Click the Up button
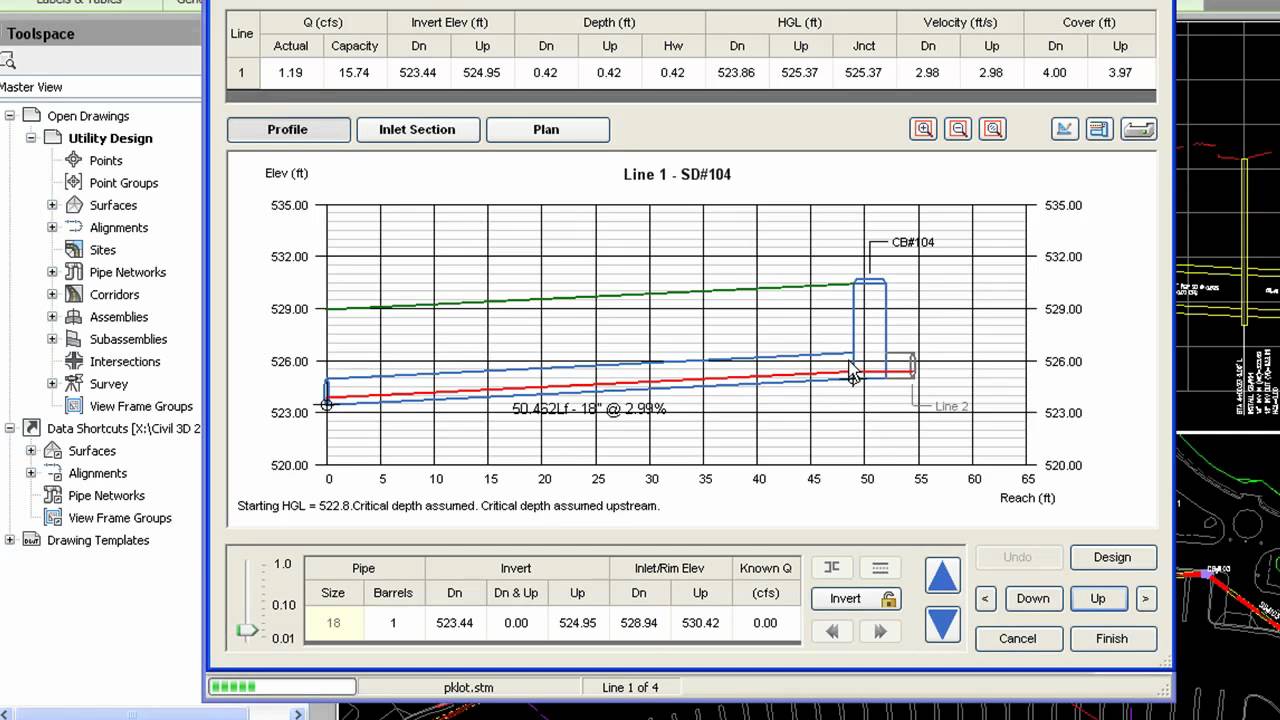The width and height of the screenshot is (1280, 720). coord(1098,598)
